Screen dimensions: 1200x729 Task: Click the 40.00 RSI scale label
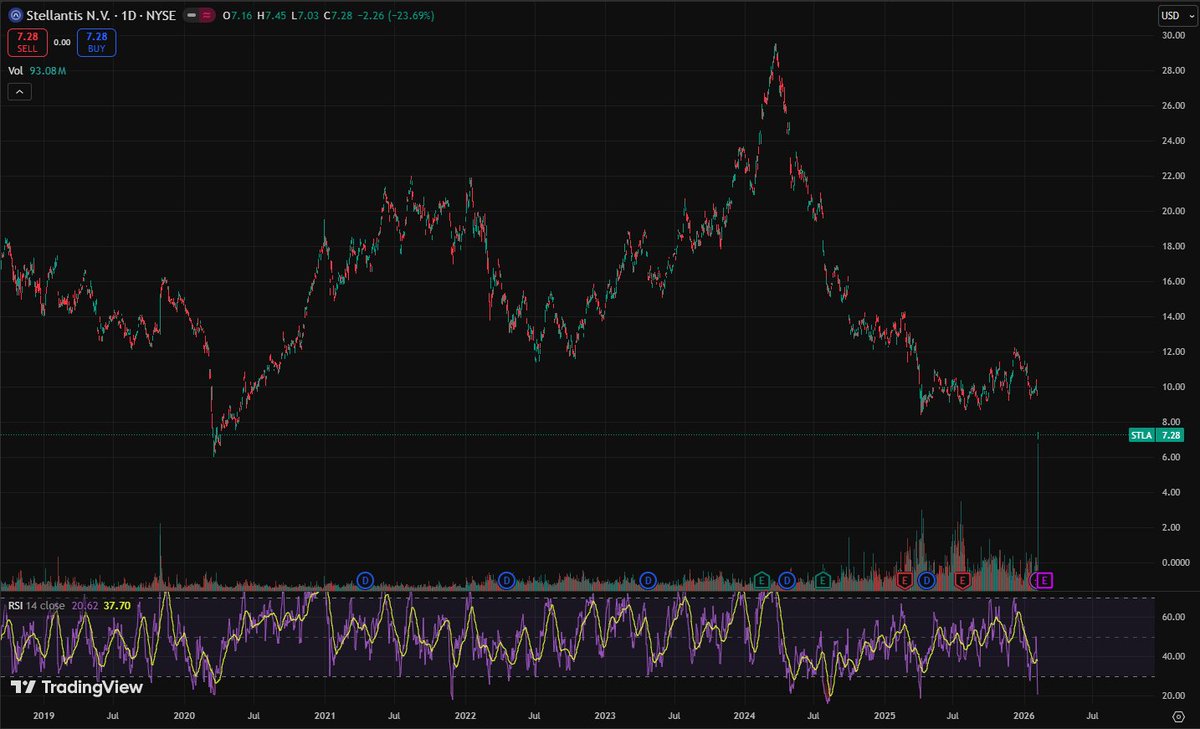(x=1173, y=657)
